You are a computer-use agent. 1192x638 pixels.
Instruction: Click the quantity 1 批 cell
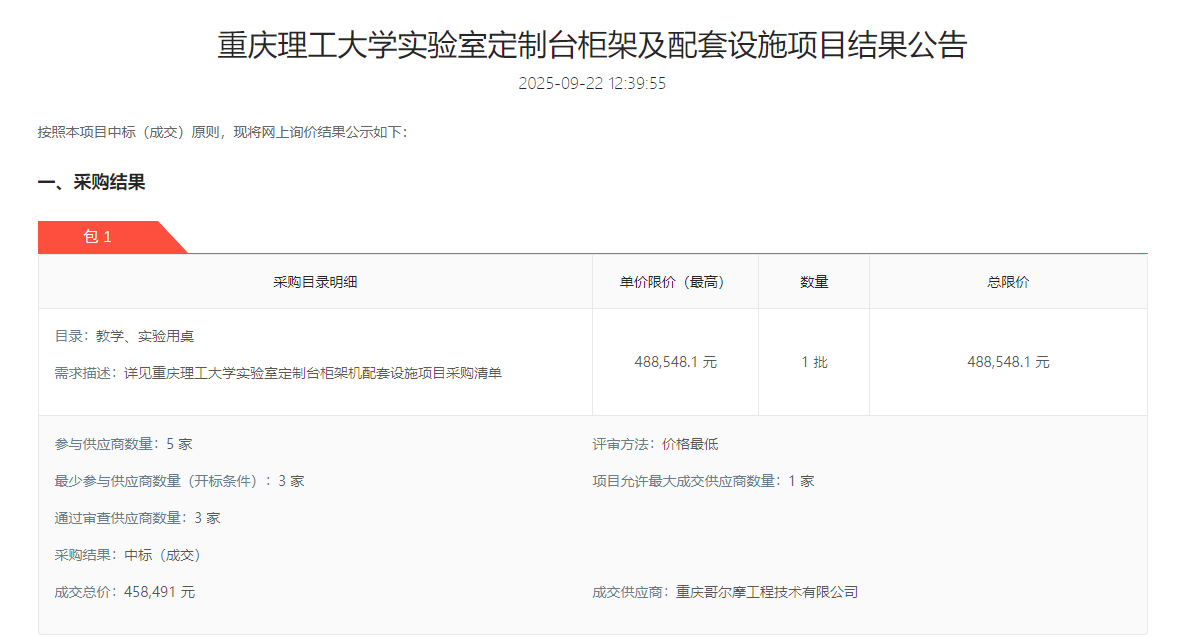tap(813, 361)
